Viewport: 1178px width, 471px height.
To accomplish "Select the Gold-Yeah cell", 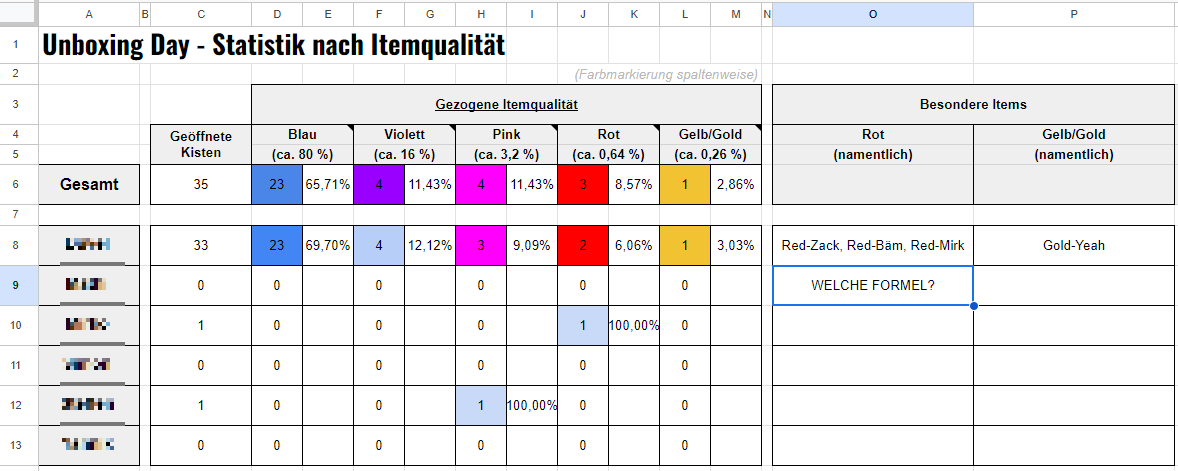I will pyautogui.click(x=1074, y=245).
